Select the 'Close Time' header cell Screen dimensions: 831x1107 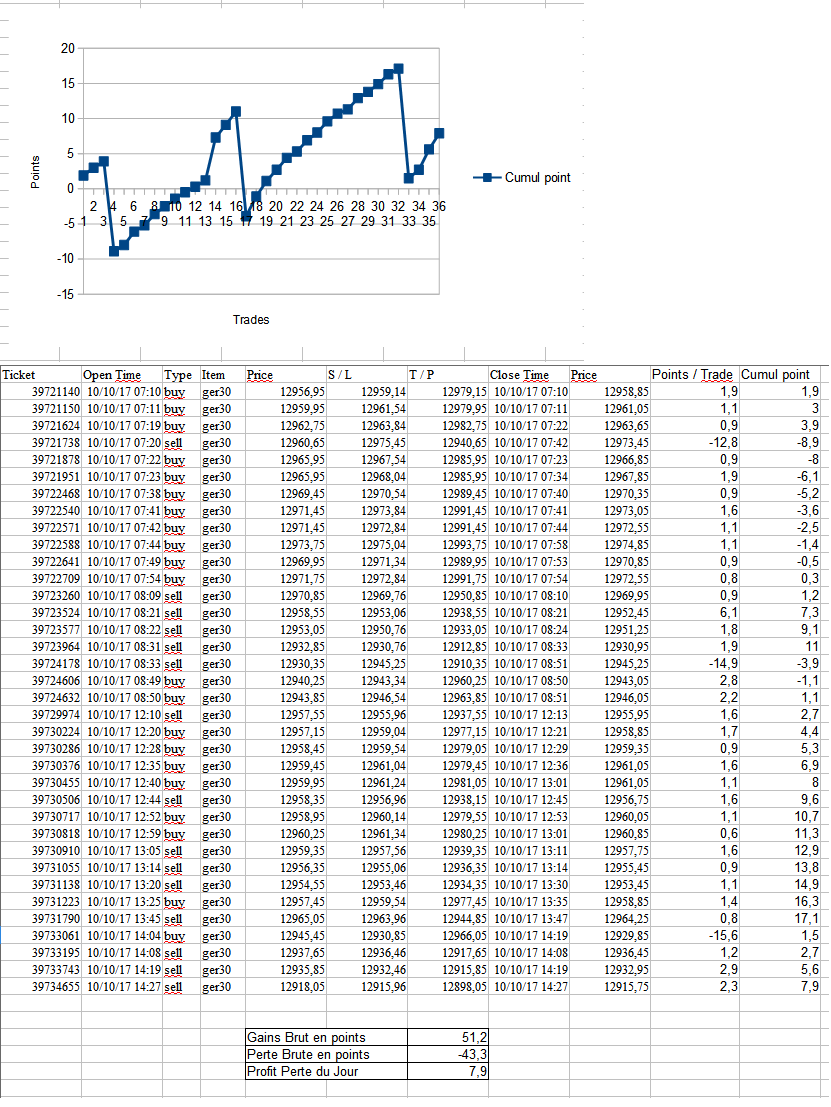tap(529, 375)
